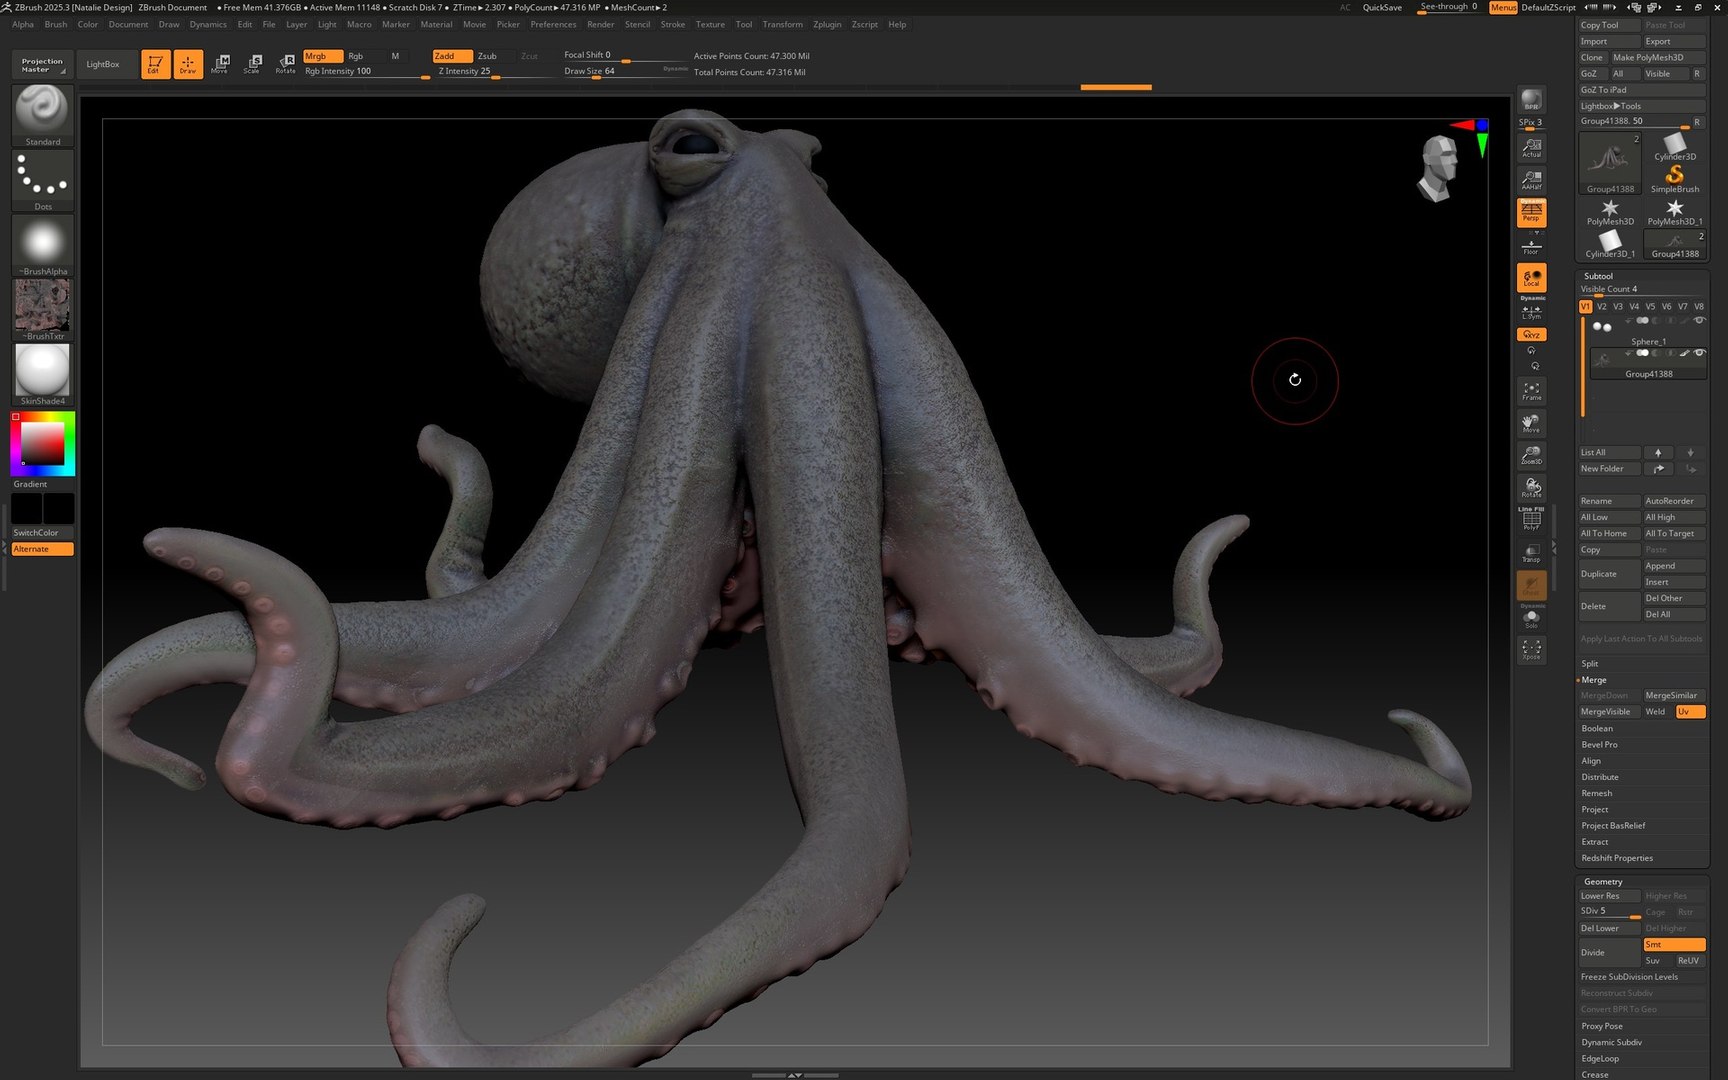Frame the model with Frame icon

pos(1531,391)
